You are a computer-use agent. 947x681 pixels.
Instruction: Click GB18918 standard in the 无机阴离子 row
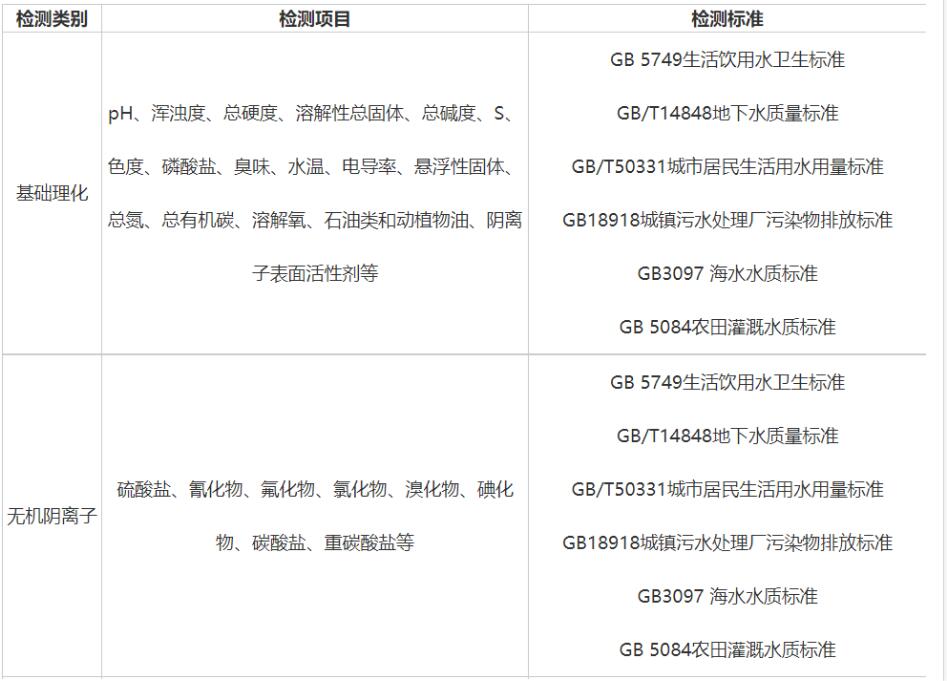pos(727,543)
